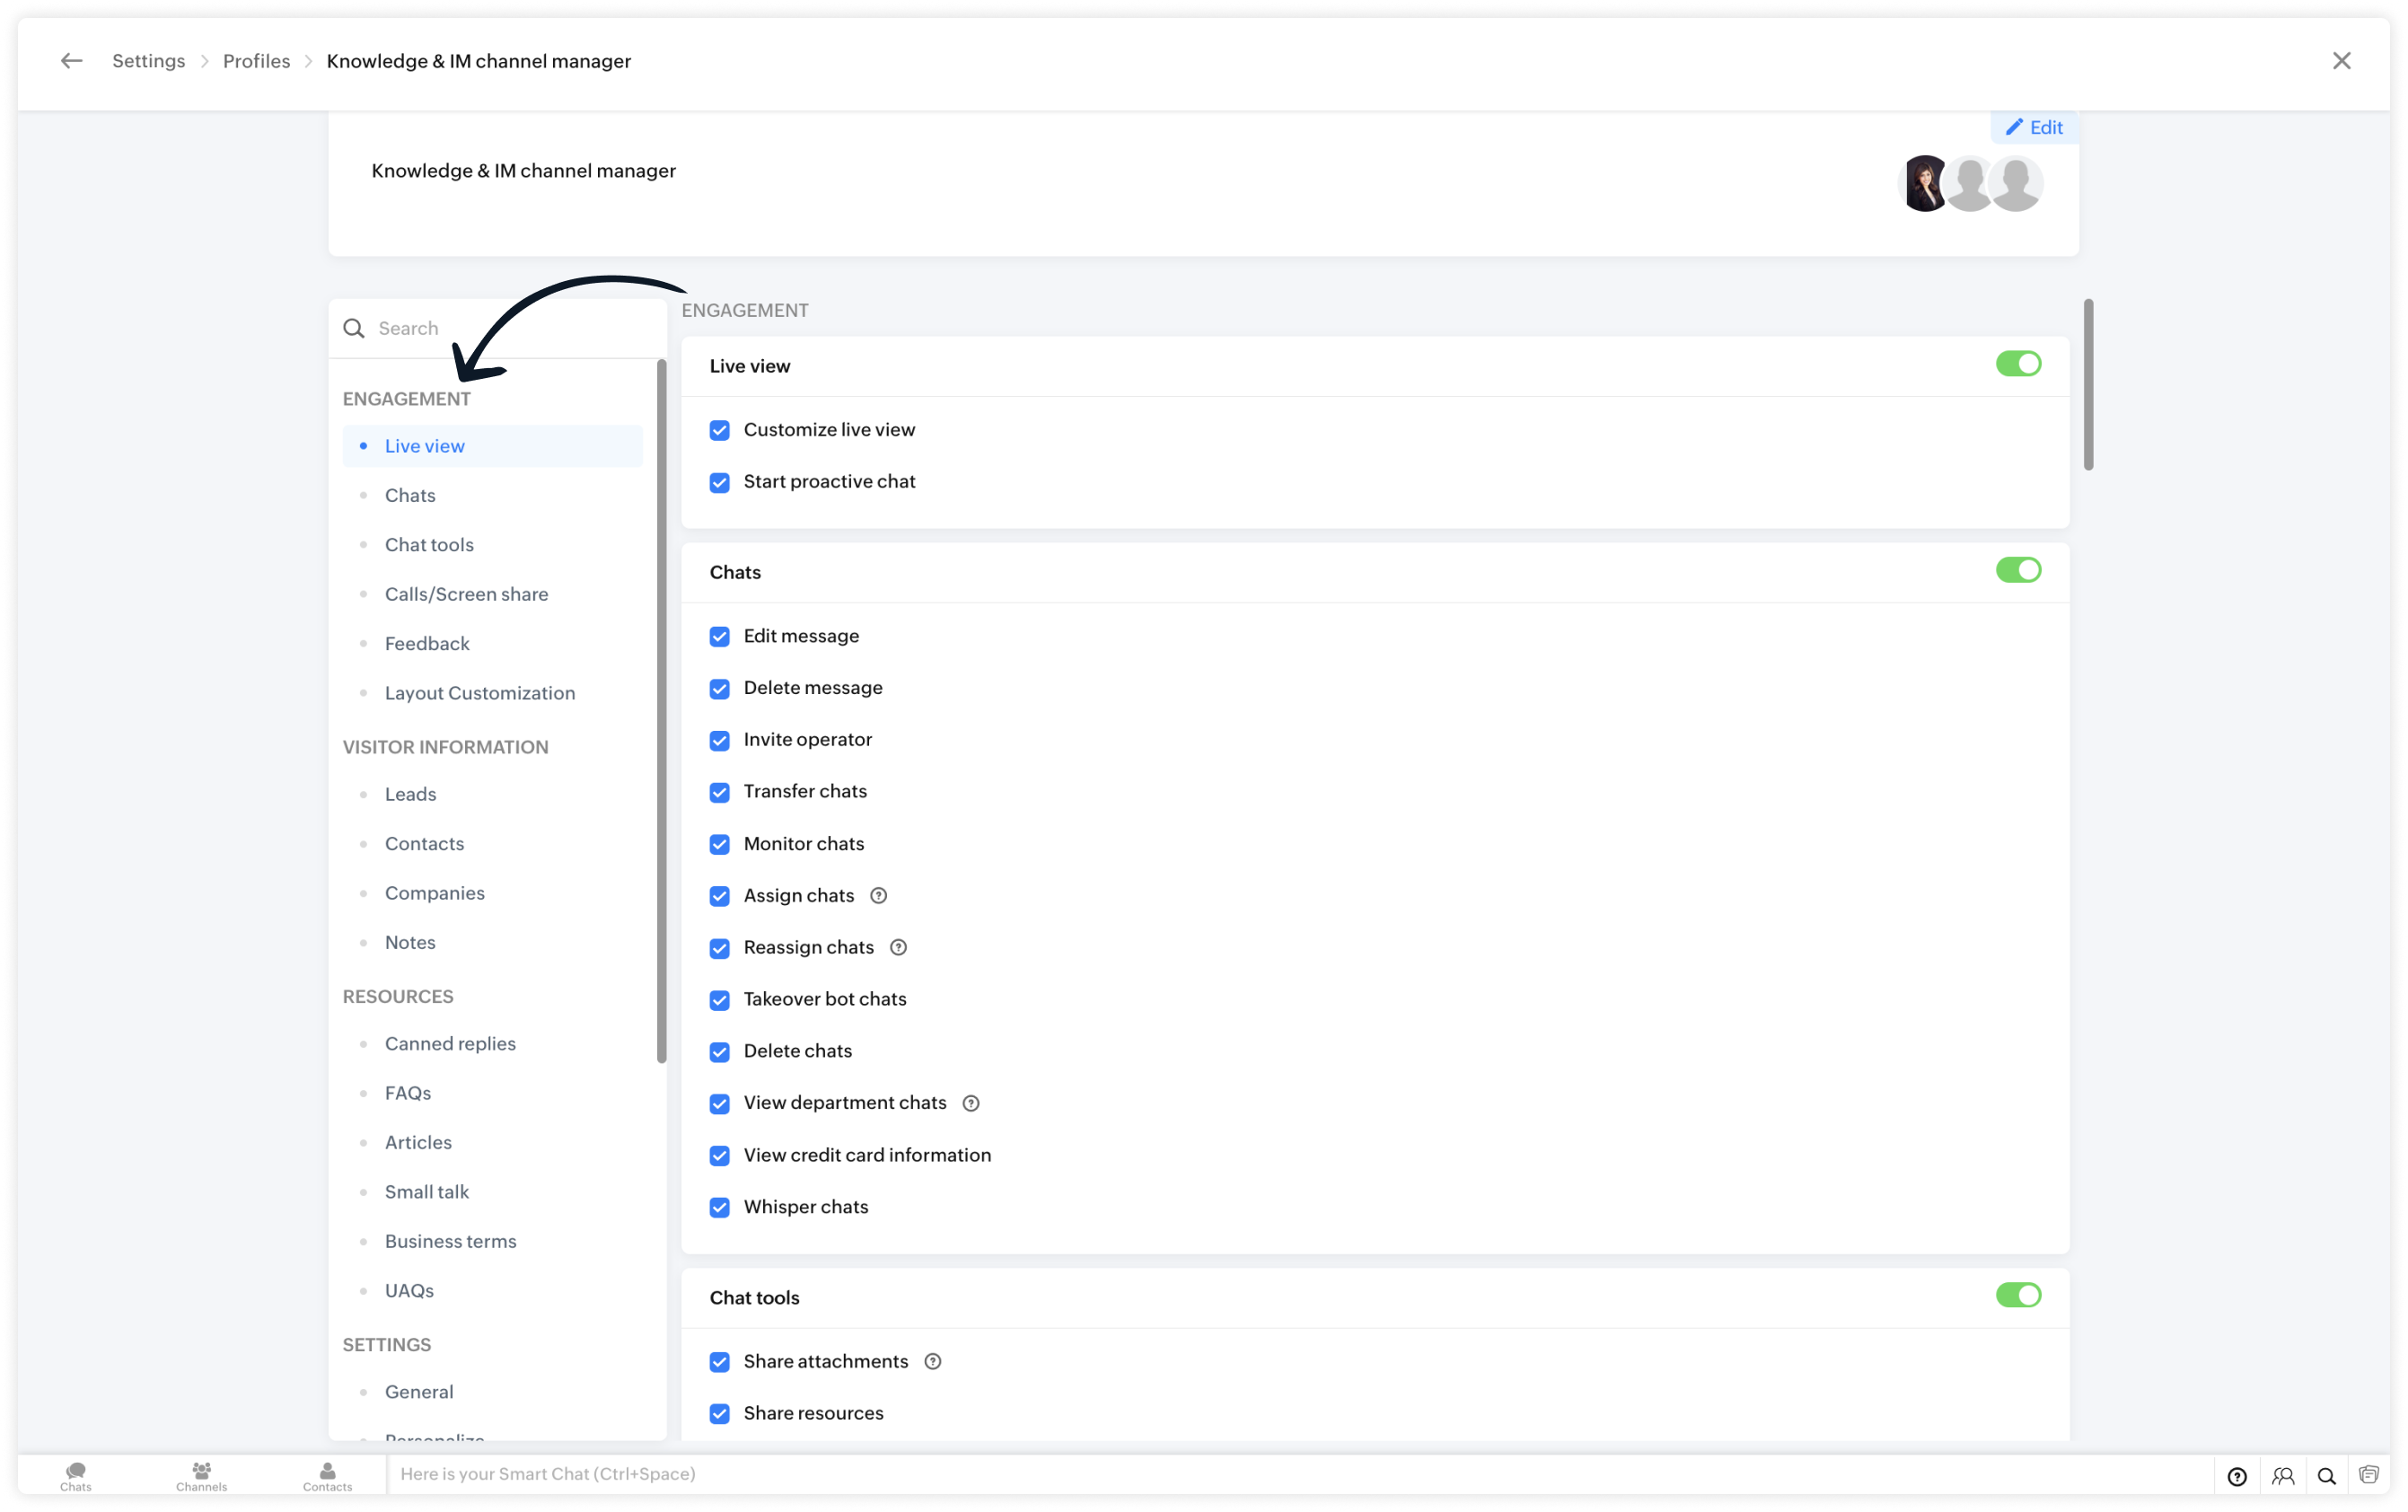Click the bottom-right magnifier search icon
The image size is (2408, 1512).
pos(2326,1476)
